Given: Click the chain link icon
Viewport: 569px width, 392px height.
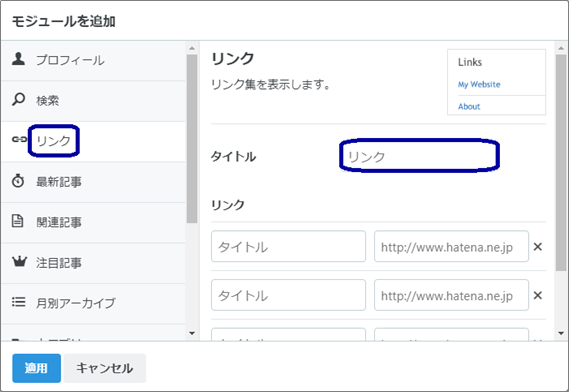Looking at the screenshot, I should click(x=19, y=139).
